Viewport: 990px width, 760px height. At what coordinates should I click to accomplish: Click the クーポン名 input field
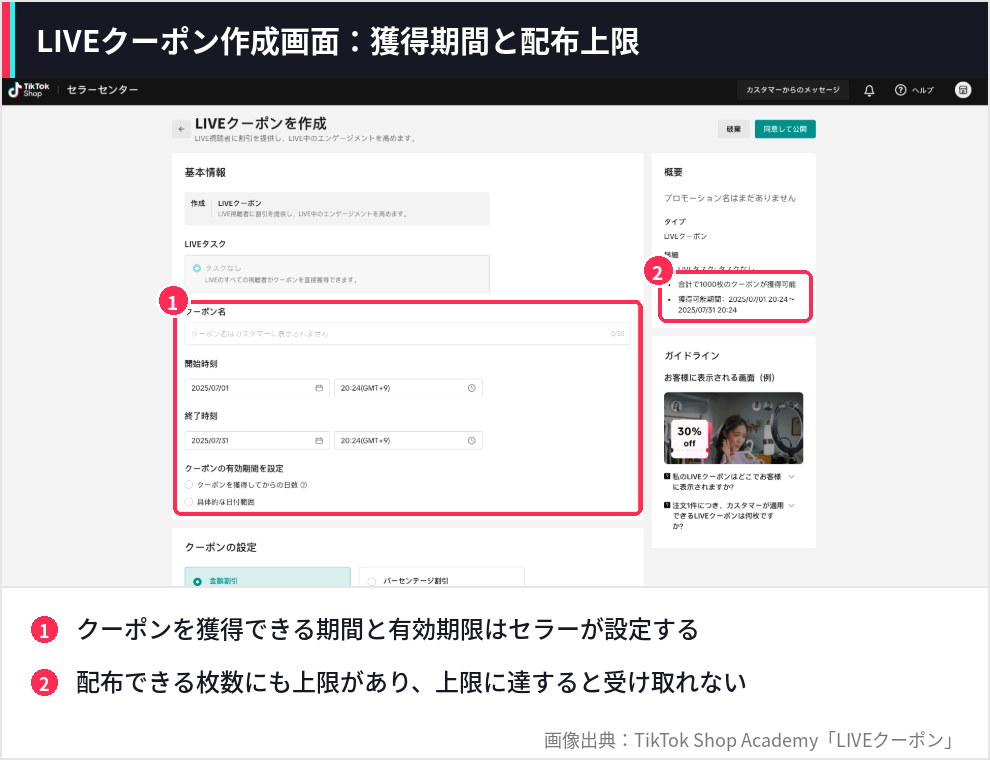point(407,333)
